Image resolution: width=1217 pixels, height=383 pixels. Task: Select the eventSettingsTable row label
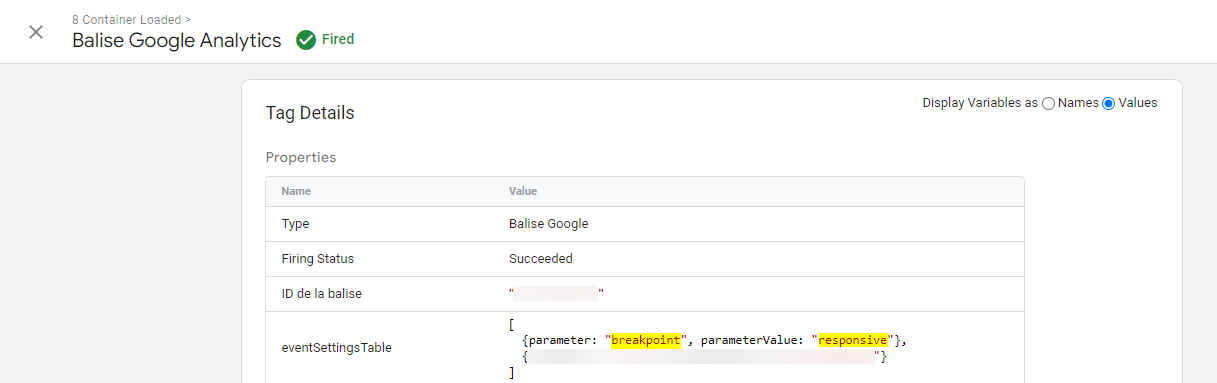(x=336, y=348)
